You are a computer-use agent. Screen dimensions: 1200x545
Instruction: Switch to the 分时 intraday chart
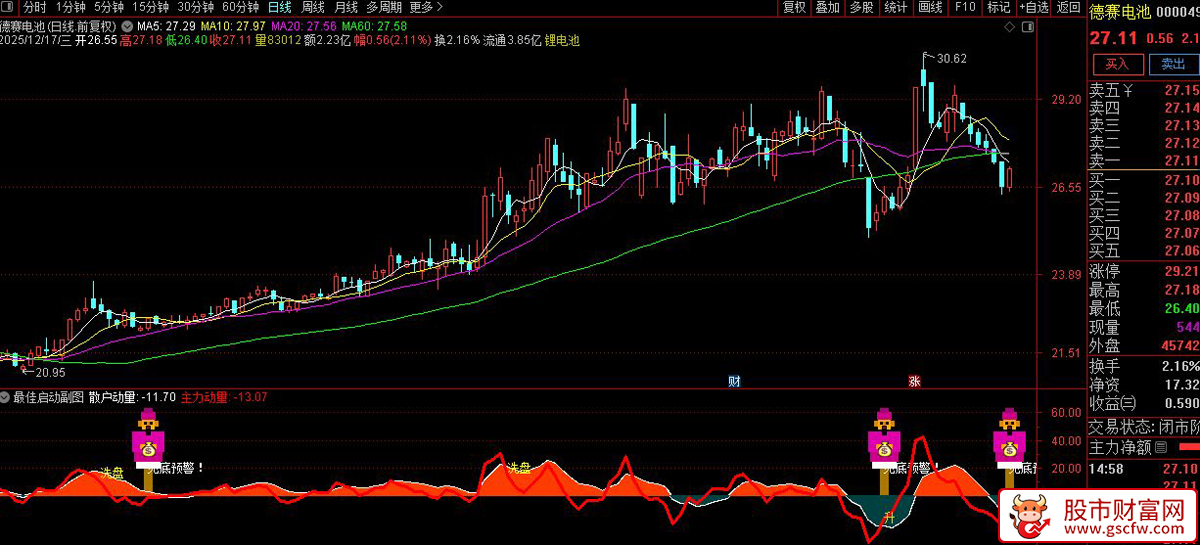pyautogui.click(x=34, y=7)
